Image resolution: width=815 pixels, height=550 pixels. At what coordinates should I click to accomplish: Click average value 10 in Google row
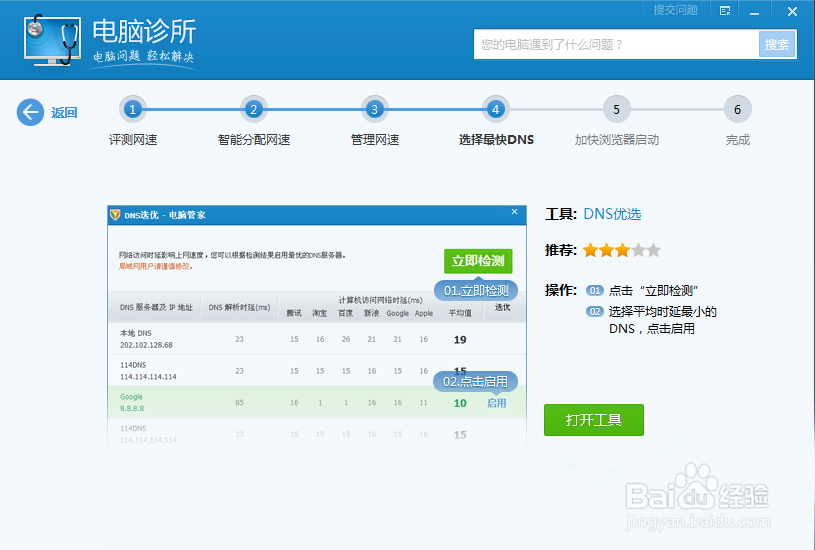point(460,403)
